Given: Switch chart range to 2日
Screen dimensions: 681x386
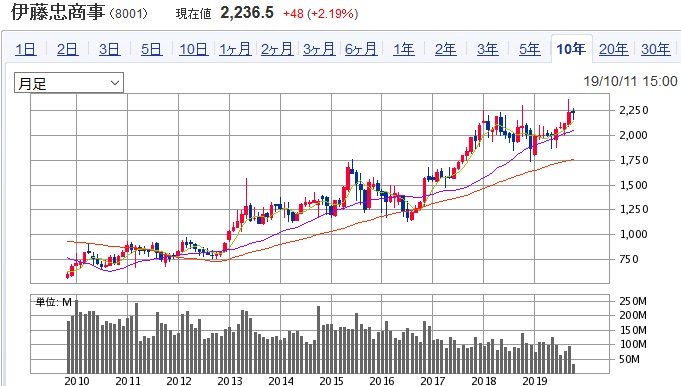Looking at the screenshot, I should (x=67, y=49).
